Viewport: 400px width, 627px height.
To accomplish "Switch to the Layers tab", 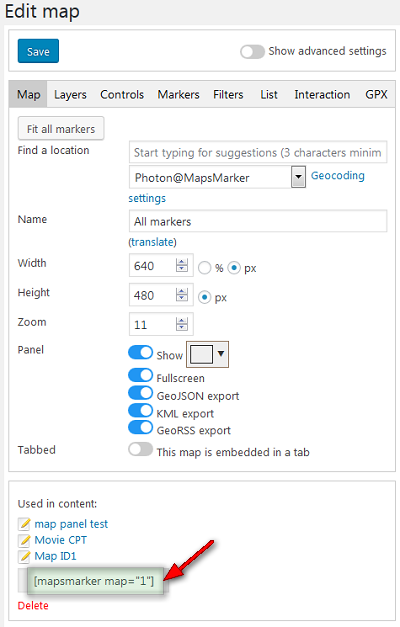I will point(70,95).
